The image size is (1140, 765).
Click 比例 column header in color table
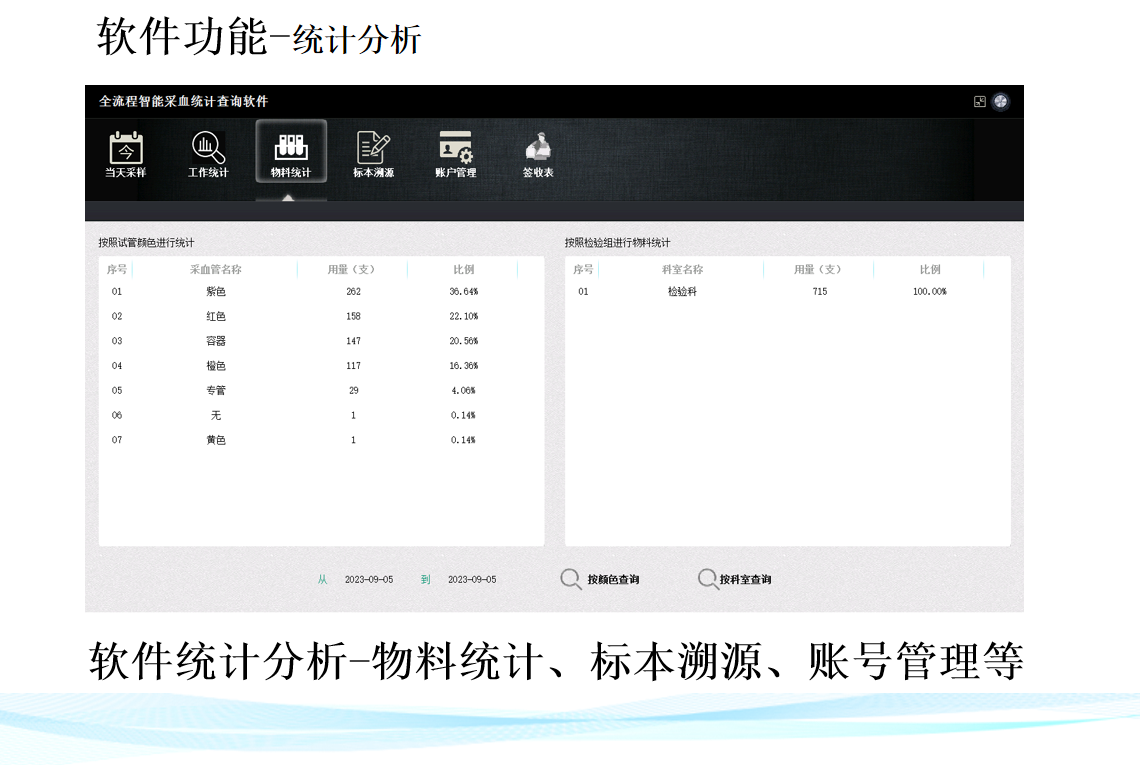pyautogui.click(x=463, y=269)
